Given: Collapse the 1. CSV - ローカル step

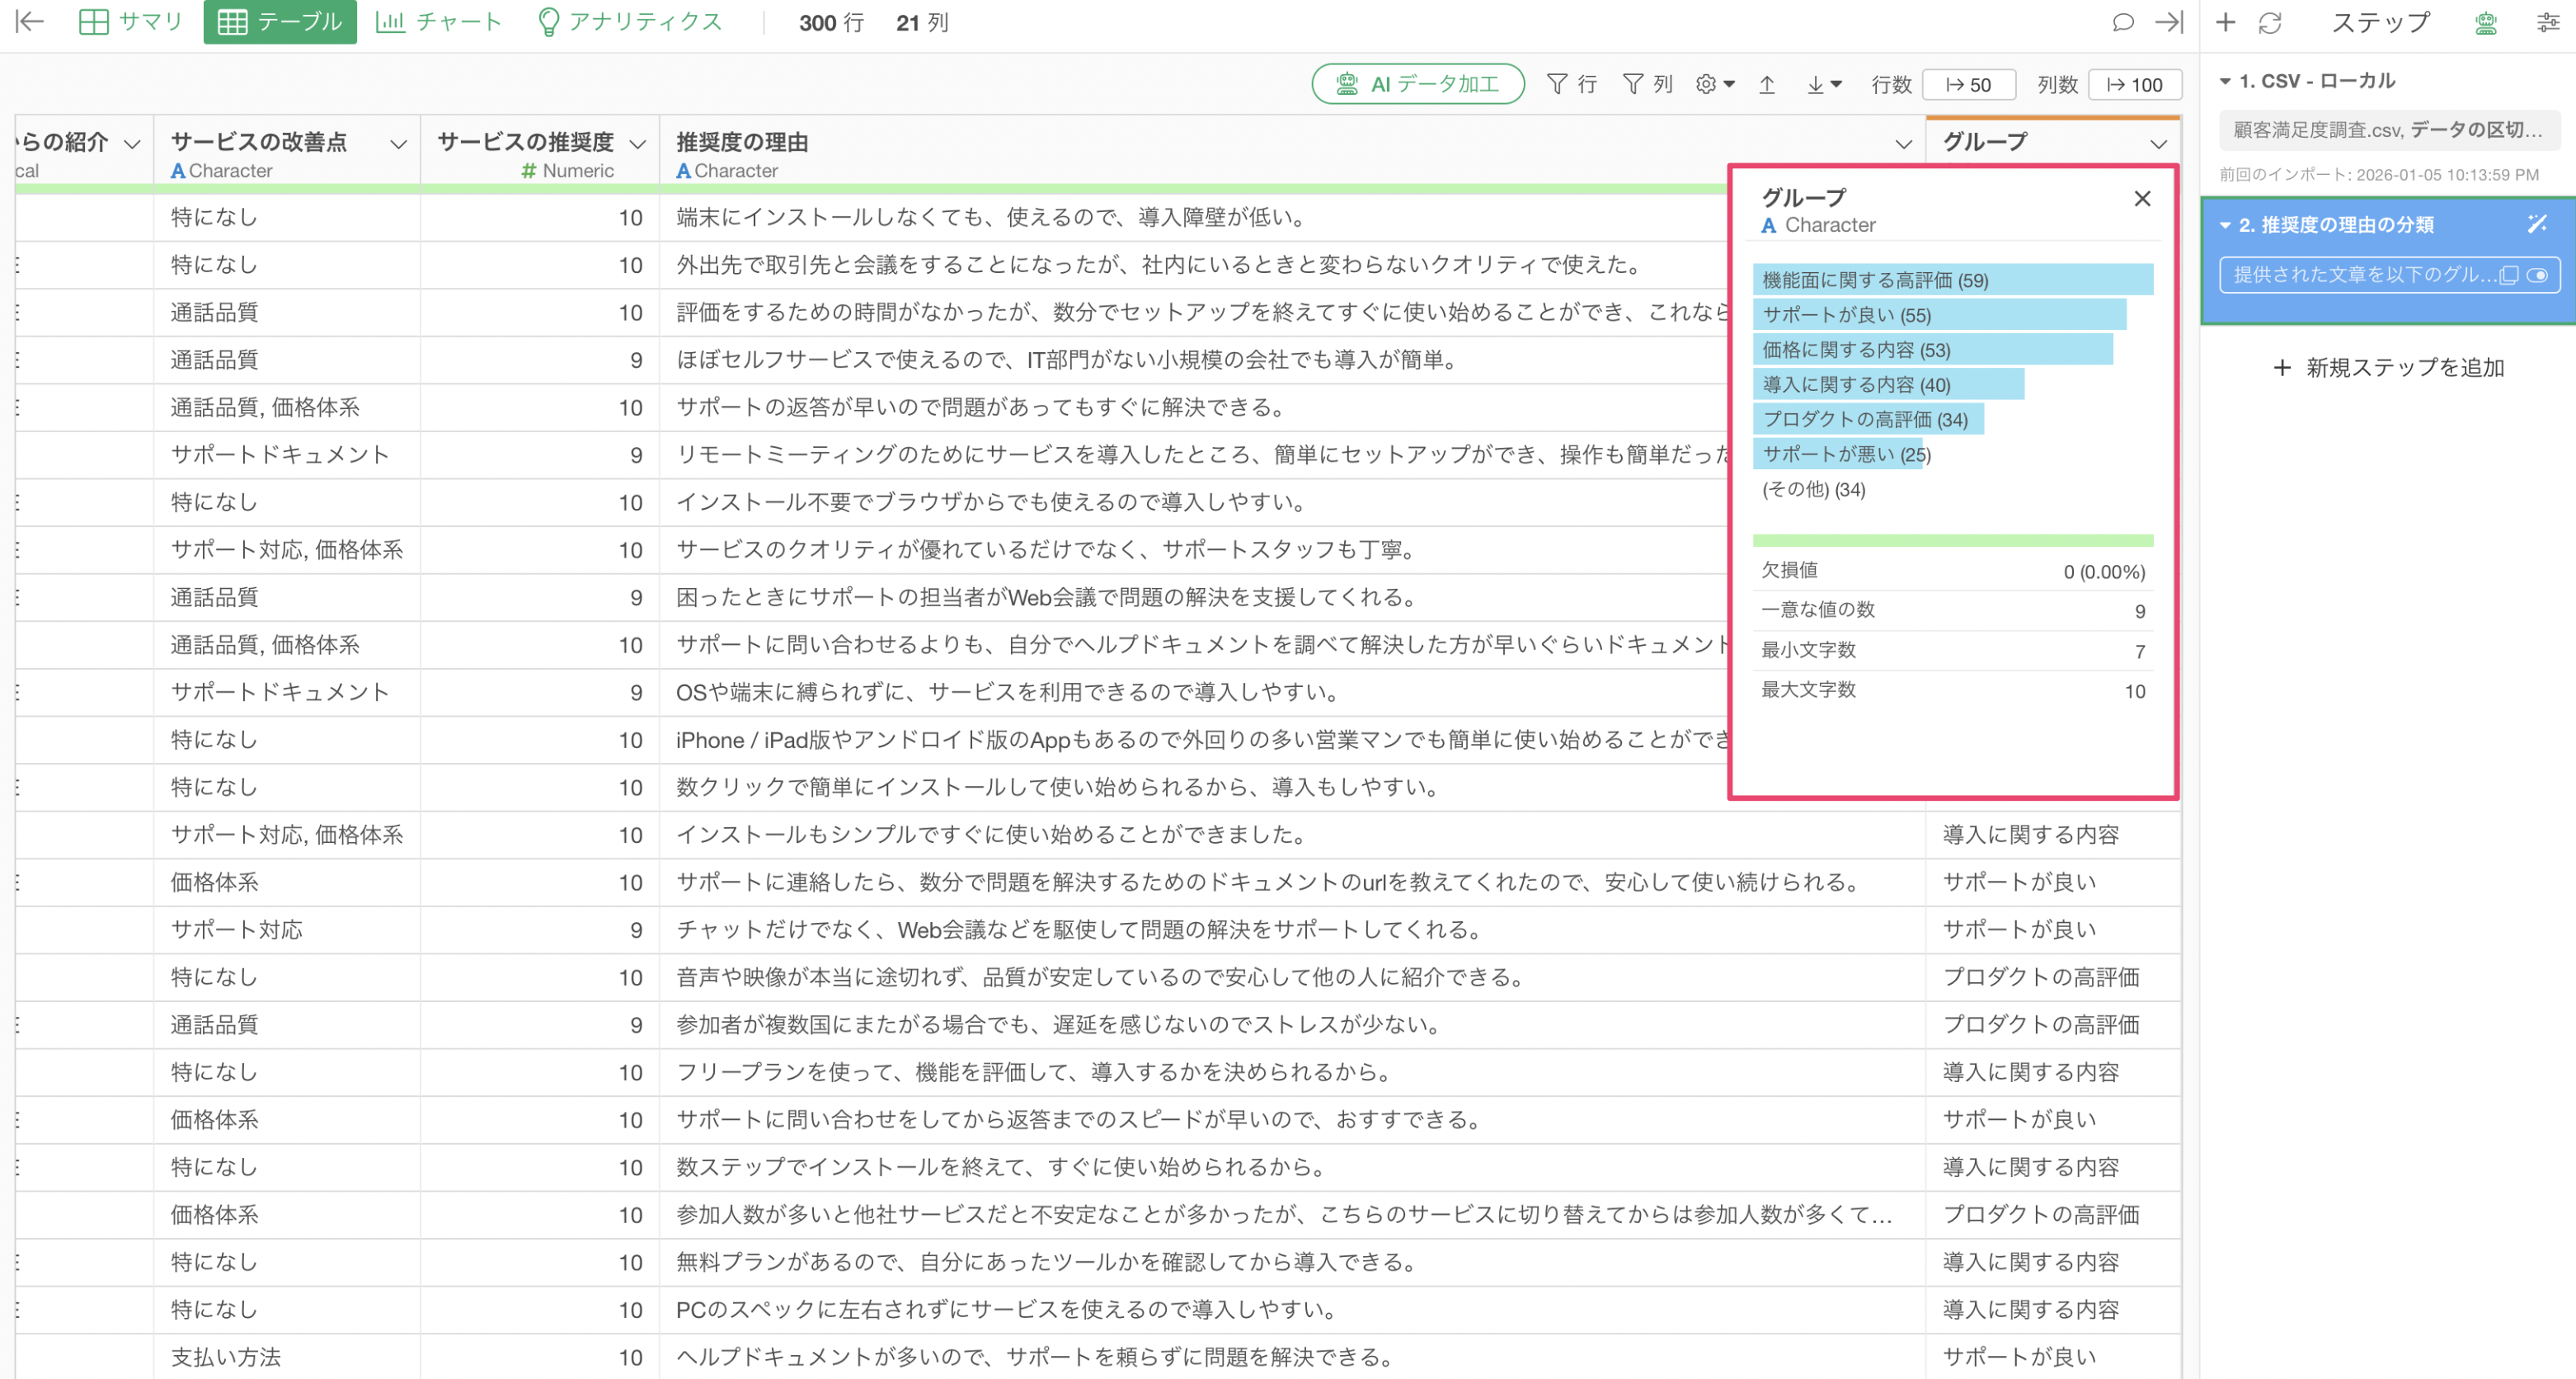Looking at the screenshot, I should (2225, 81).
